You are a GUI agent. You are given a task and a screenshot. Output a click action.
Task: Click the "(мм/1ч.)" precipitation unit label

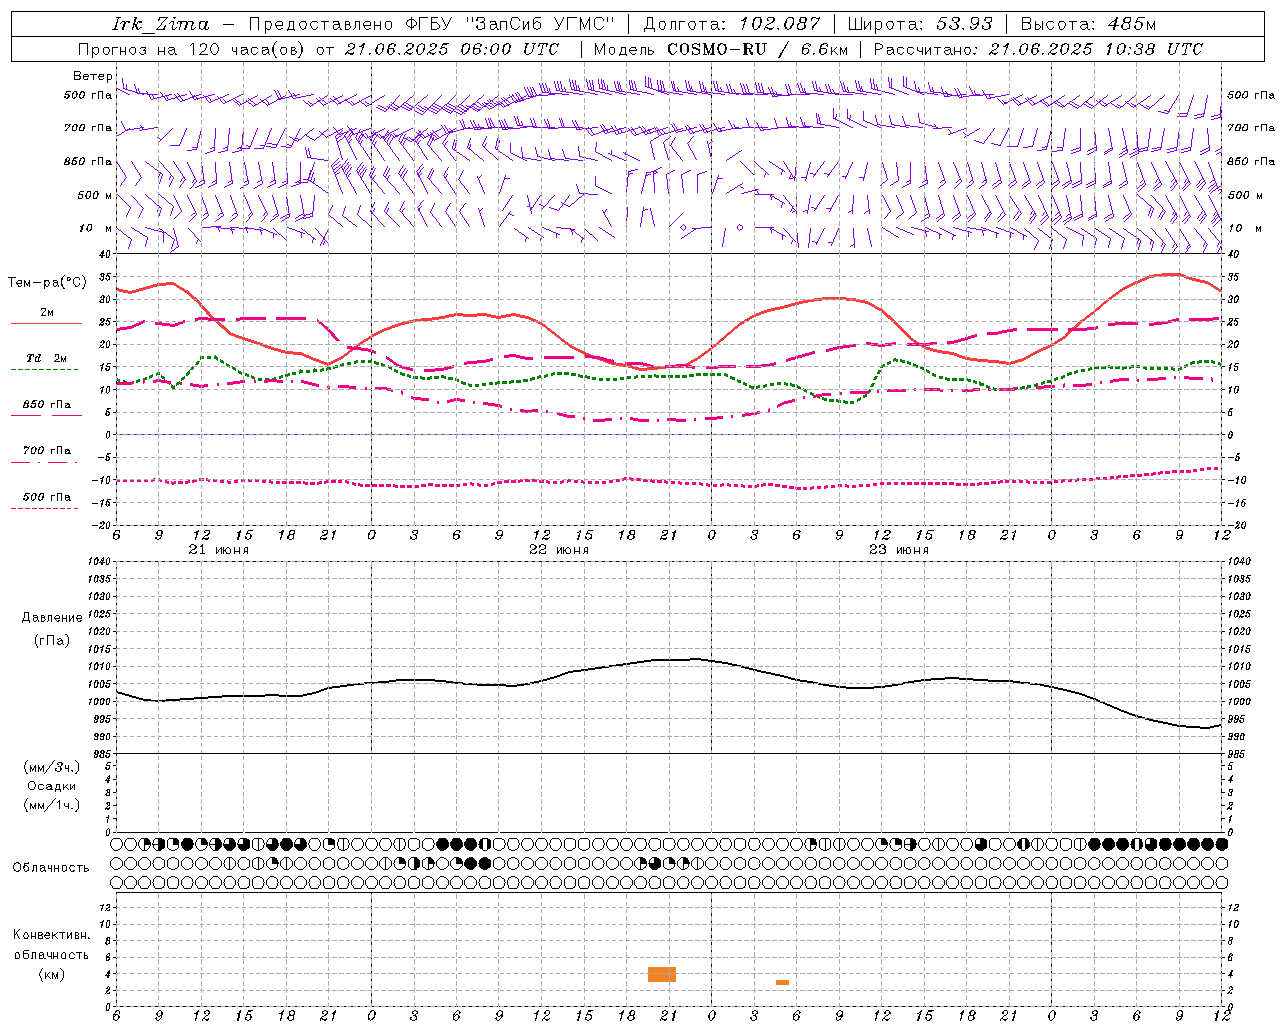click(x=52, y=805)
